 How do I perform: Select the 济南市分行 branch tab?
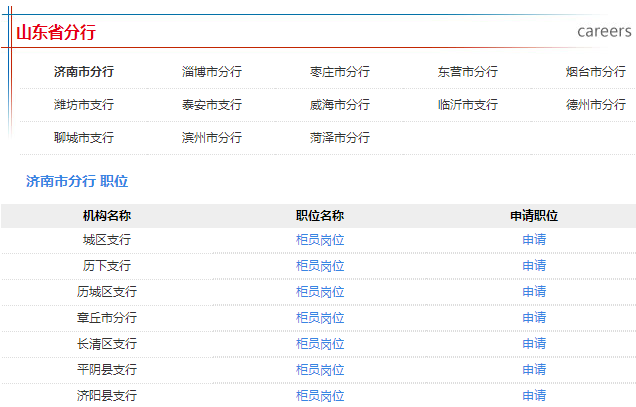84,72
